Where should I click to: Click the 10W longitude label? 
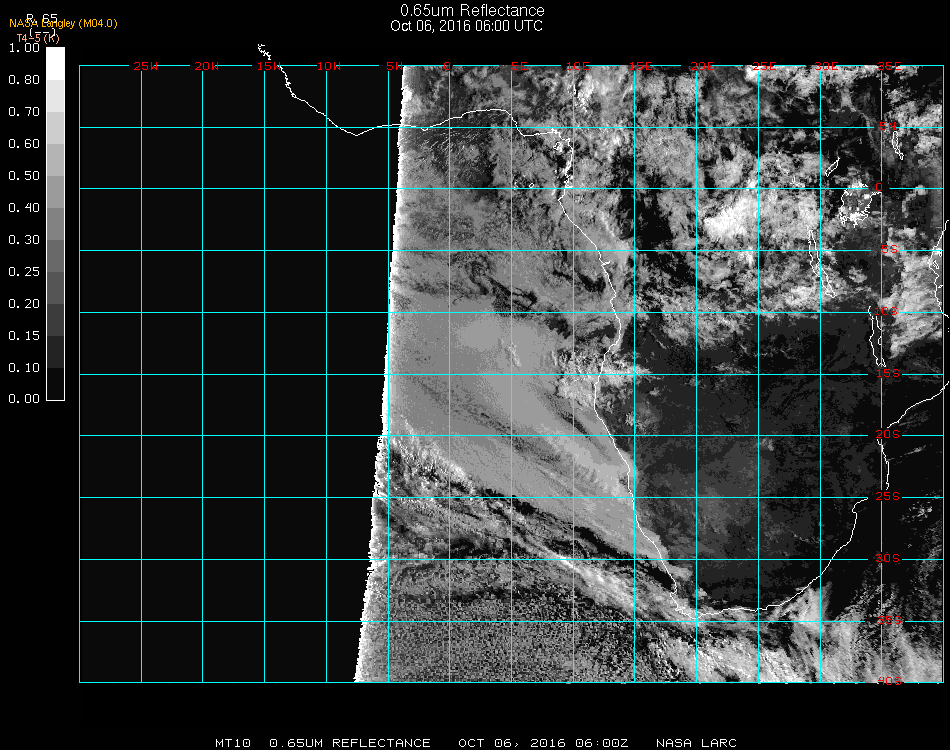tap(329, 66)
